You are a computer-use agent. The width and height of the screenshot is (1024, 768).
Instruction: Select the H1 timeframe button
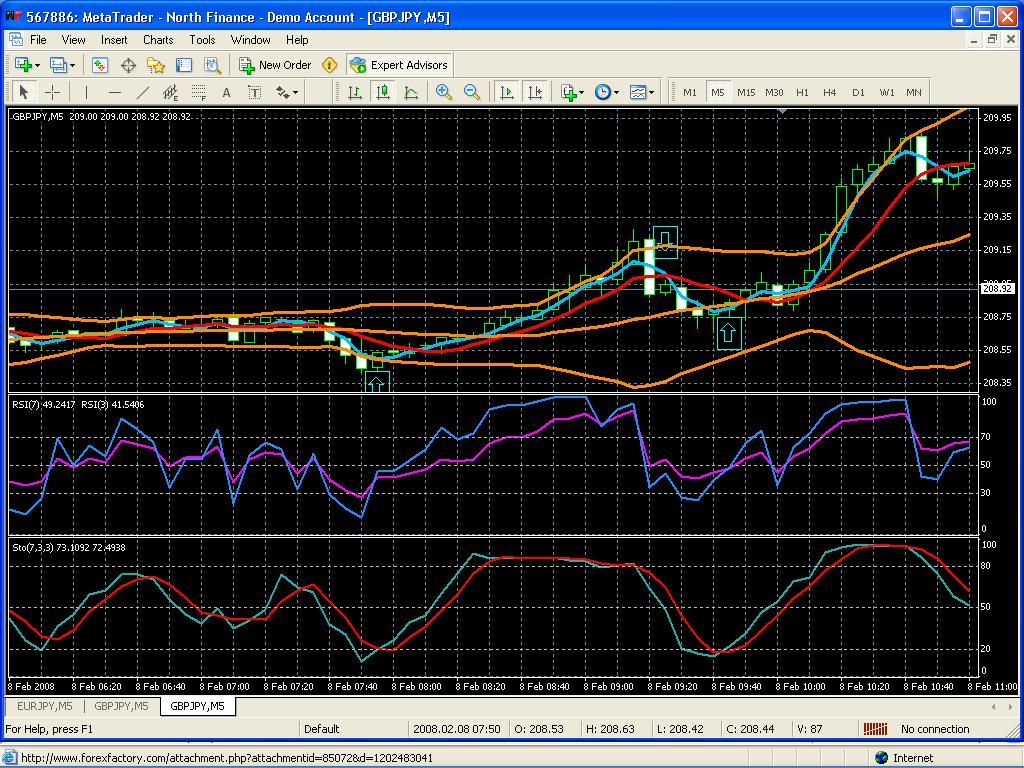(x=802, y=92)
